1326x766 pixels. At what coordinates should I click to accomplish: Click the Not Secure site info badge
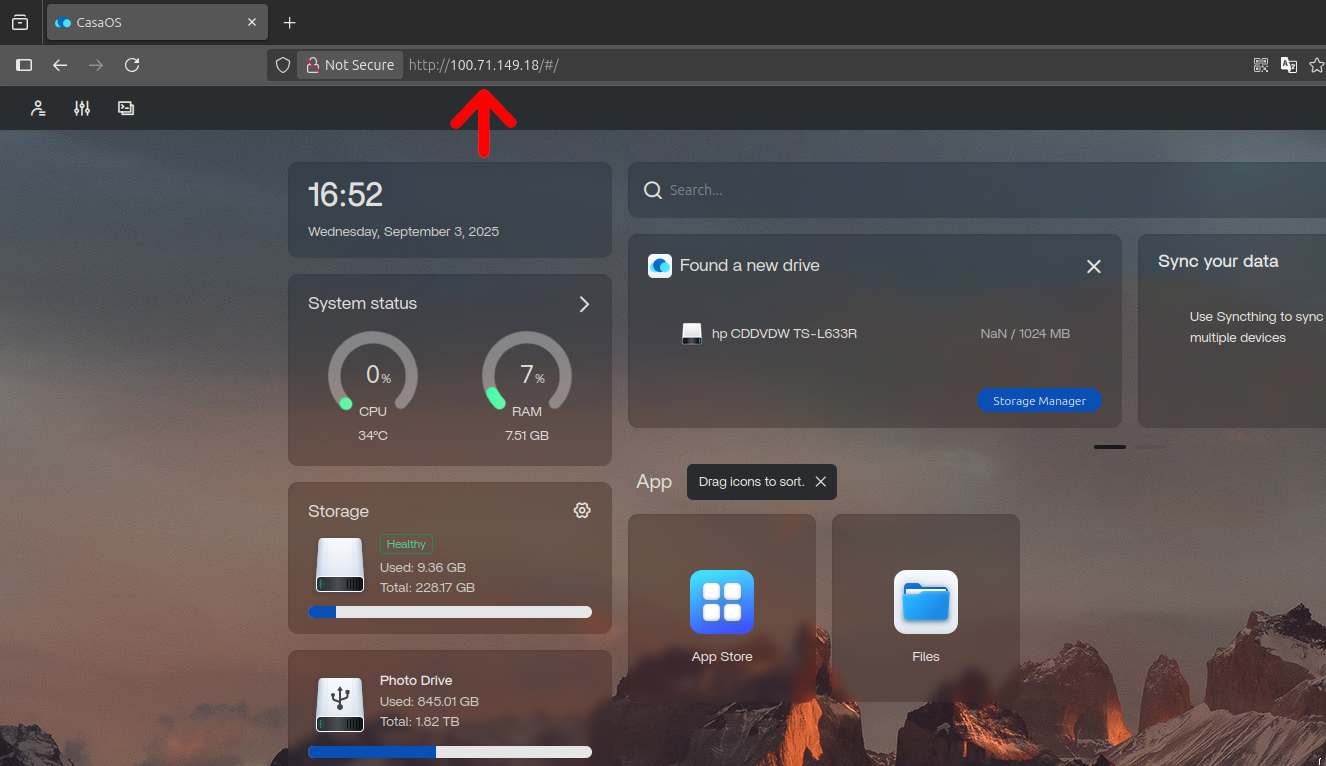point(350,65)
